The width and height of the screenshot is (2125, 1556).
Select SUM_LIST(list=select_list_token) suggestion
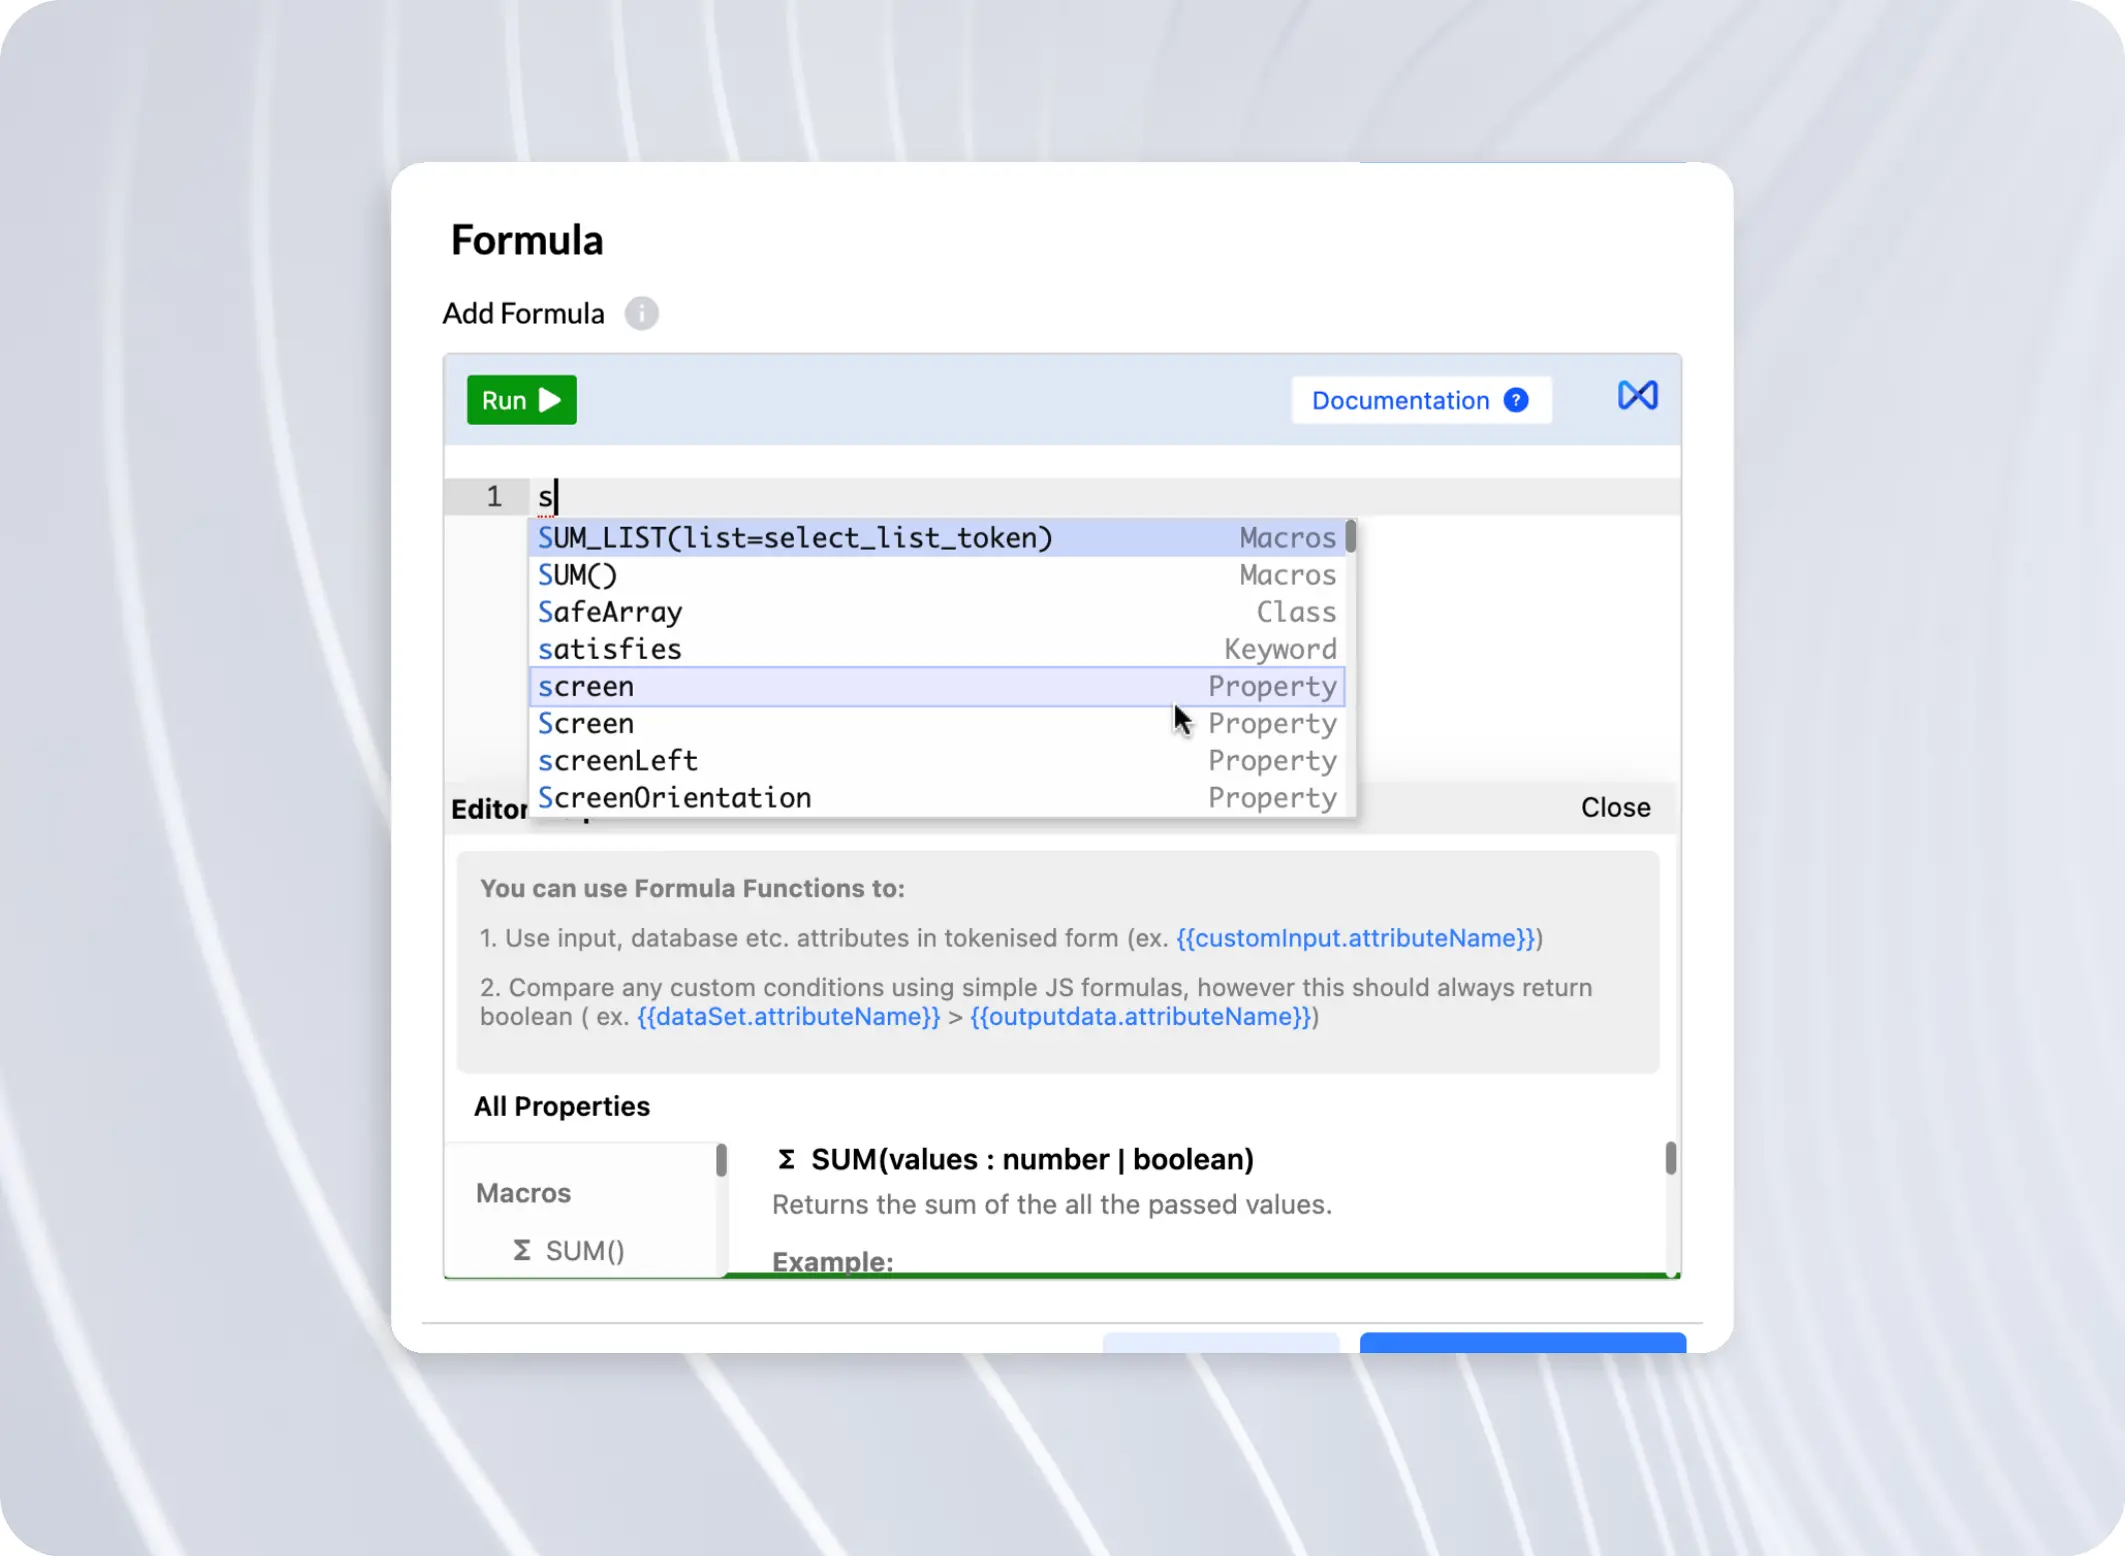pyautogui.click(x=795, y=538)
